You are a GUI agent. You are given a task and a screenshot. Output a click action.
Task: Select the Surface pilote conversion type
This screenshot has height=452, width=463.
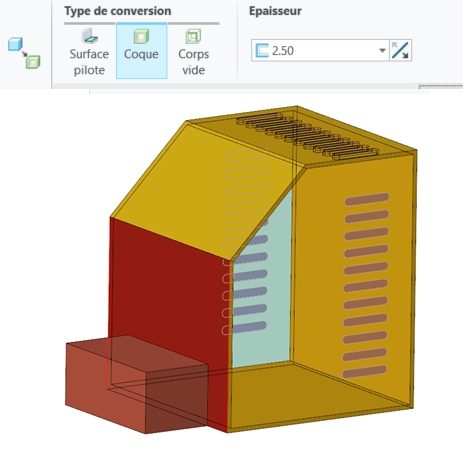point(89,52)
